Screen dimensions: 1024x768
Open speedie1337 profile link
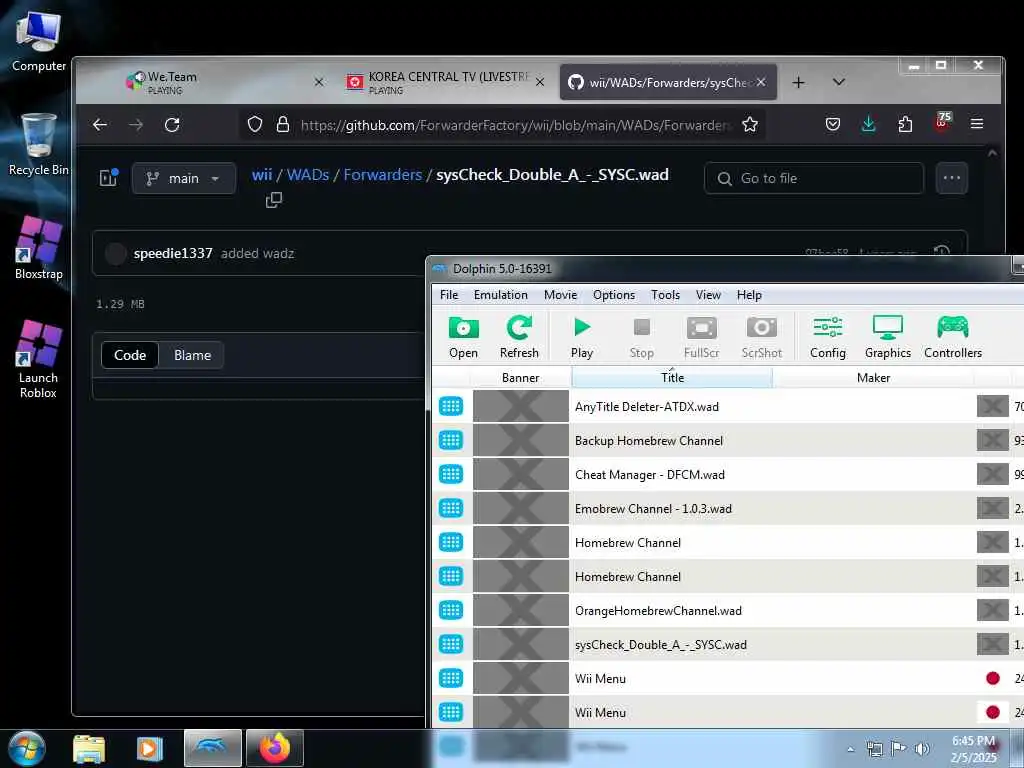tap(173, 253)
